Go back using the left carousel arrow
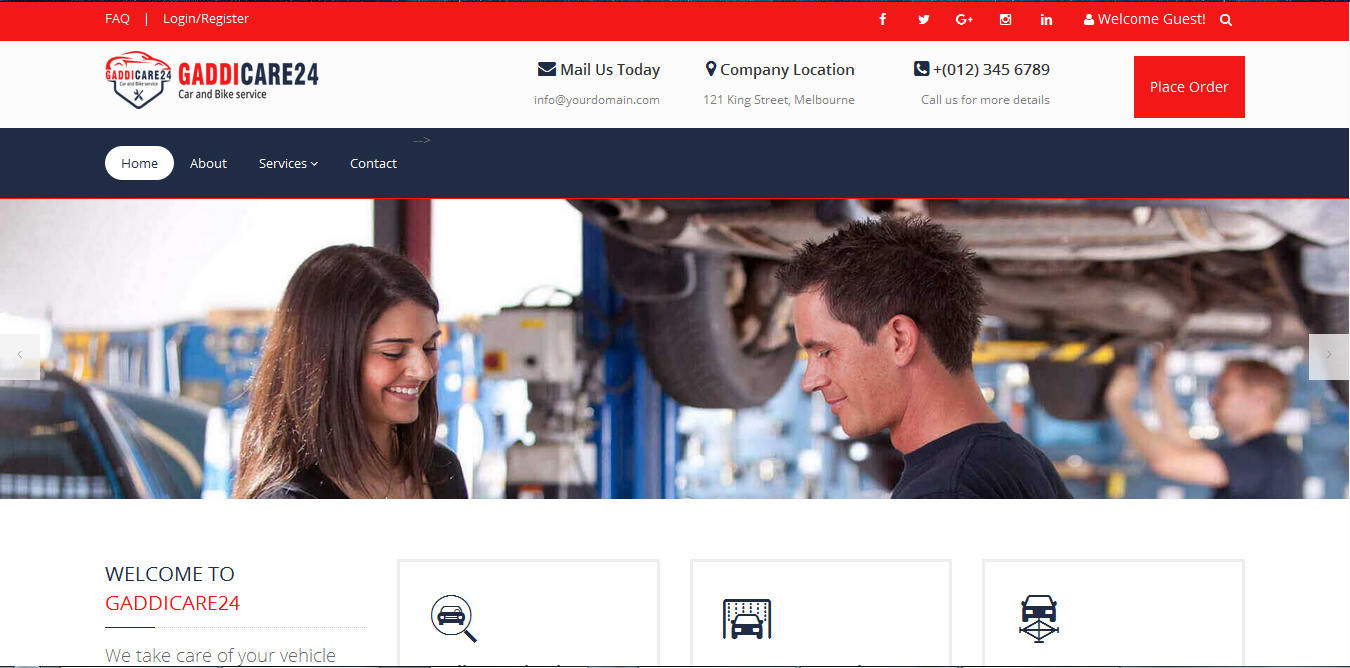1350x668 pixels. pyautogui.click(x=19, y=356)
